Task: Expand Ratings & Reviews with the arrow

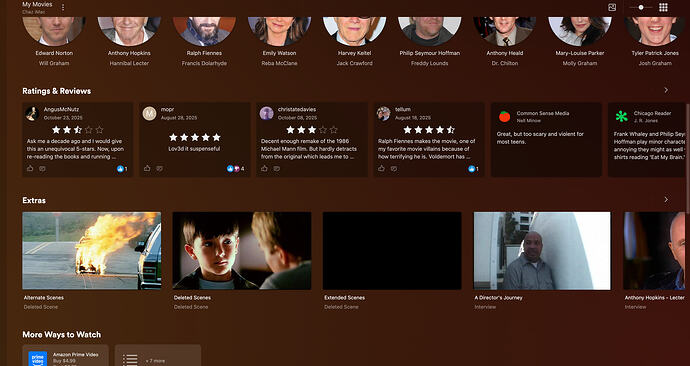Action: tap(666, 90)
